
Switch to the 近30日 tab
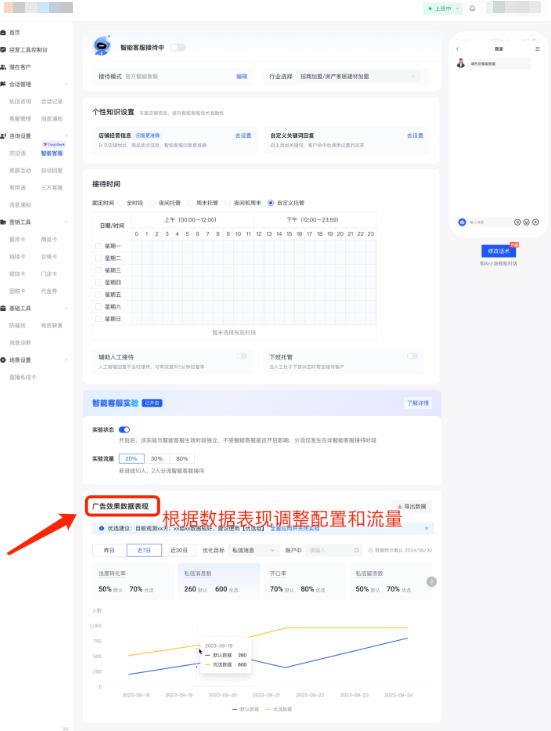point(179,550)
